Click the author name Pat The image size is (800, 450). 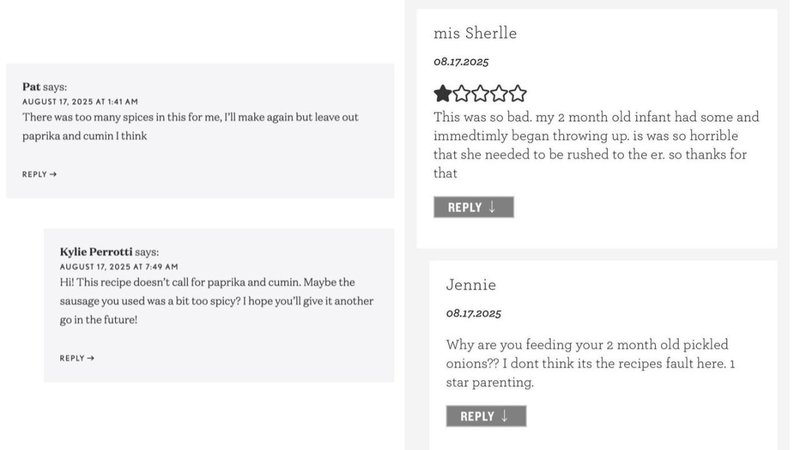pos(32,87)
